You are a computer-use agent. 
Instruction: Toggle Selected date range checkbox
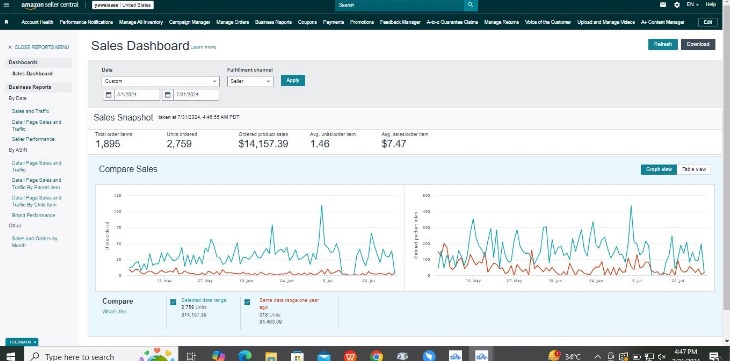coord(173,302)
